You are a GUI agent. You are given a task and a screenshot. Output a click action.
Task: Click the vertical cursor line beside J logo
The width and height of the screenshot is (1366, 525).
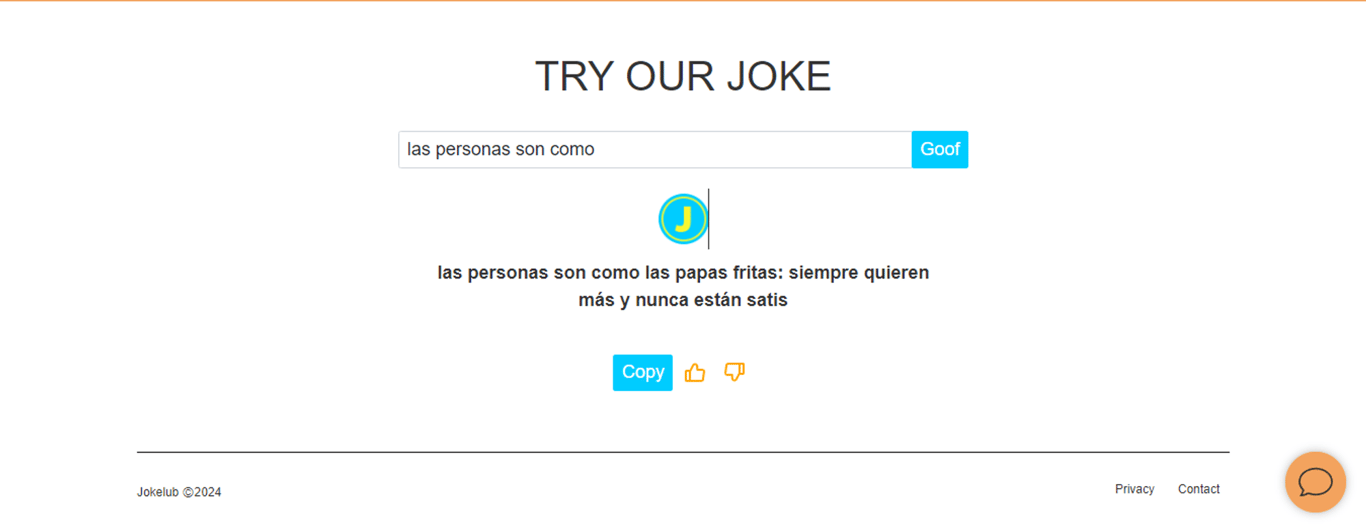pos(709,219)
